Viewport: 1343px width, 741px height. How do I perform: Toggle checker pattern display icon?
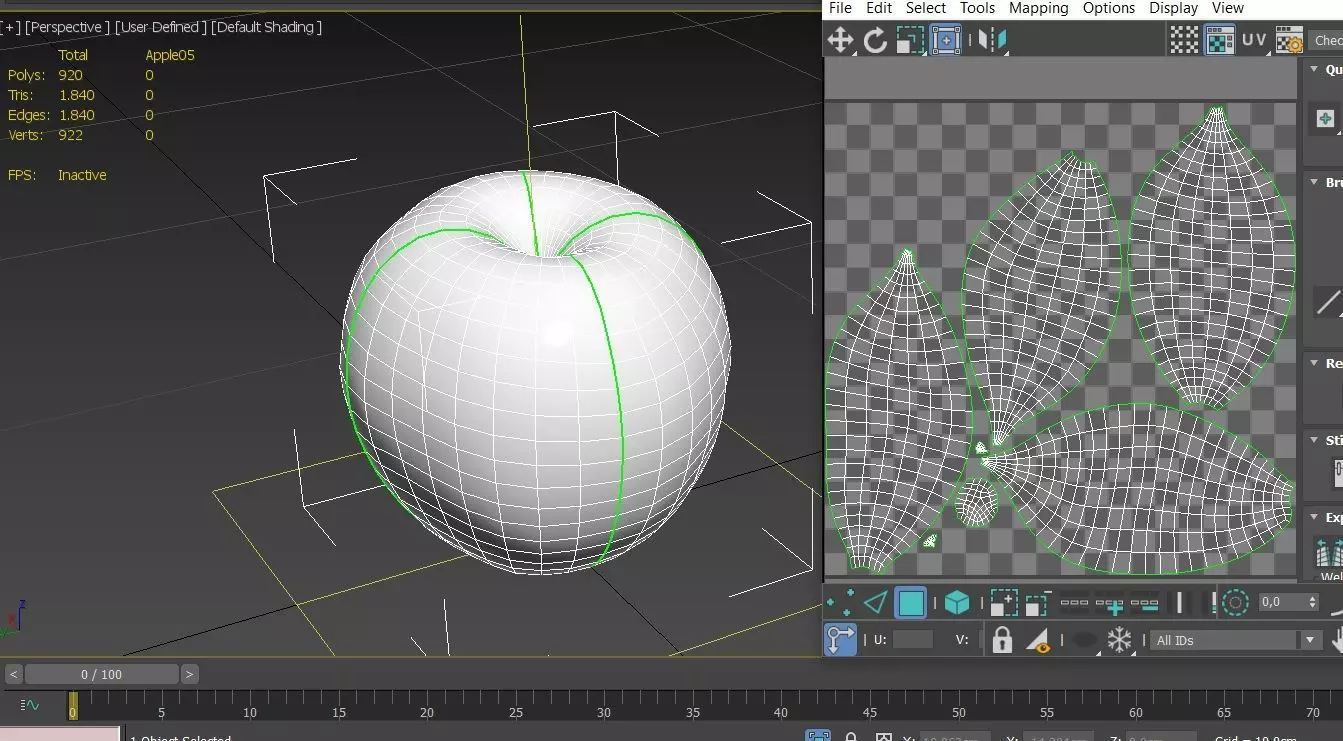coord(1184,40)
